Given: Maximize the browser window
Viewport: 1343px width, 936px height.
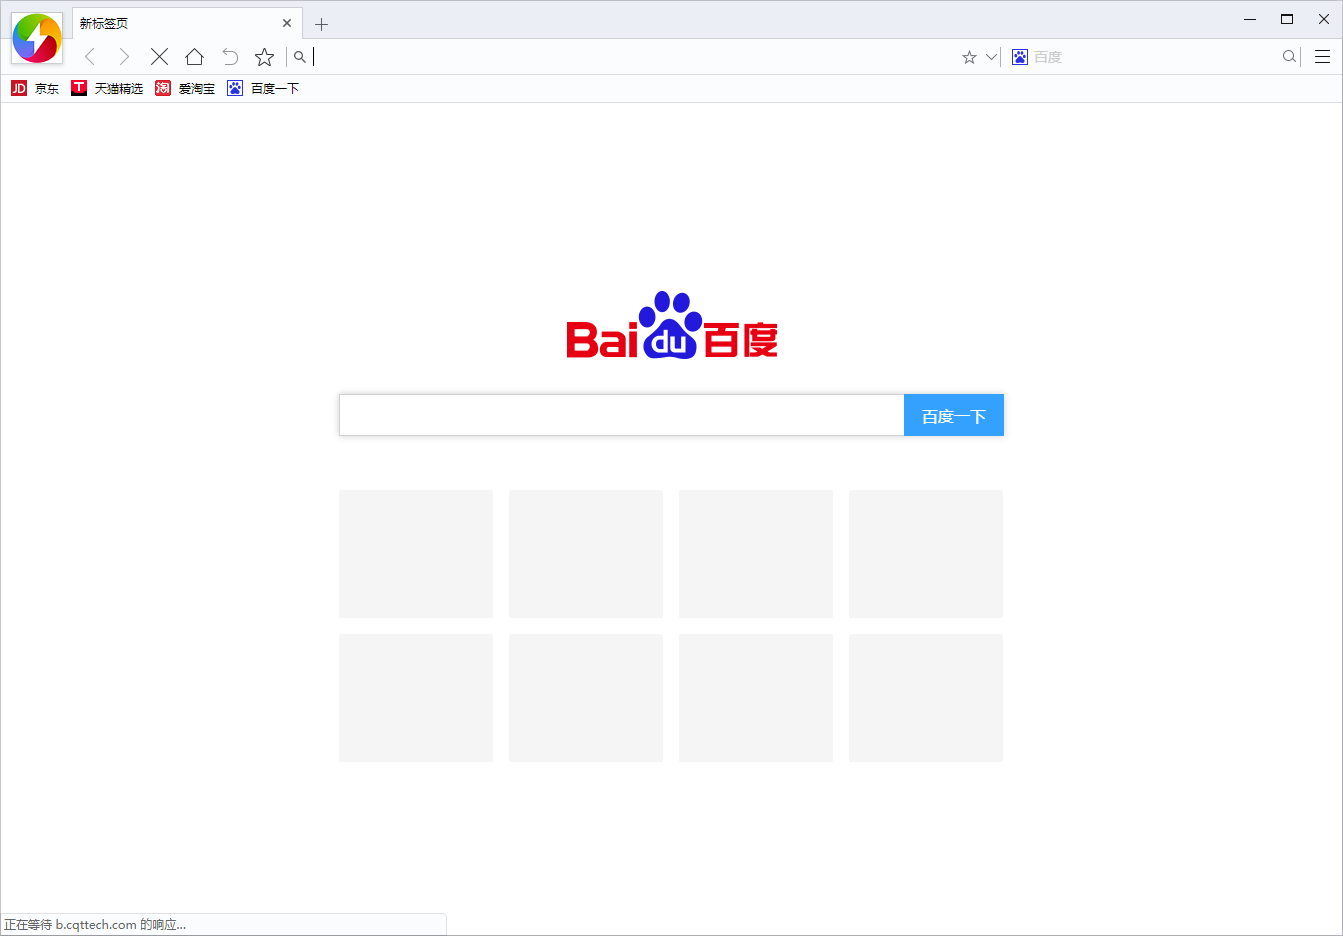Looking at the screenshot, I should (x=1287, y=19).
